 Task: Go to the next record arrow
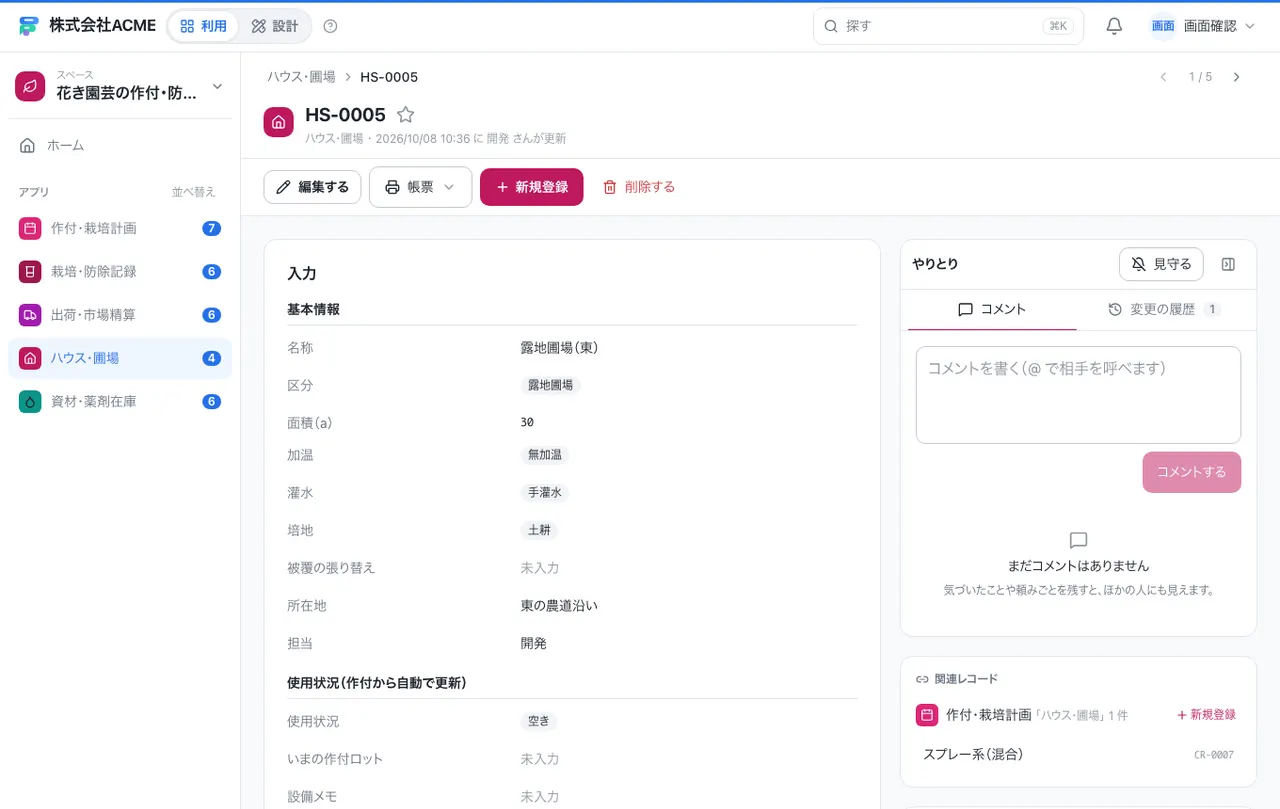[1237, 77]
